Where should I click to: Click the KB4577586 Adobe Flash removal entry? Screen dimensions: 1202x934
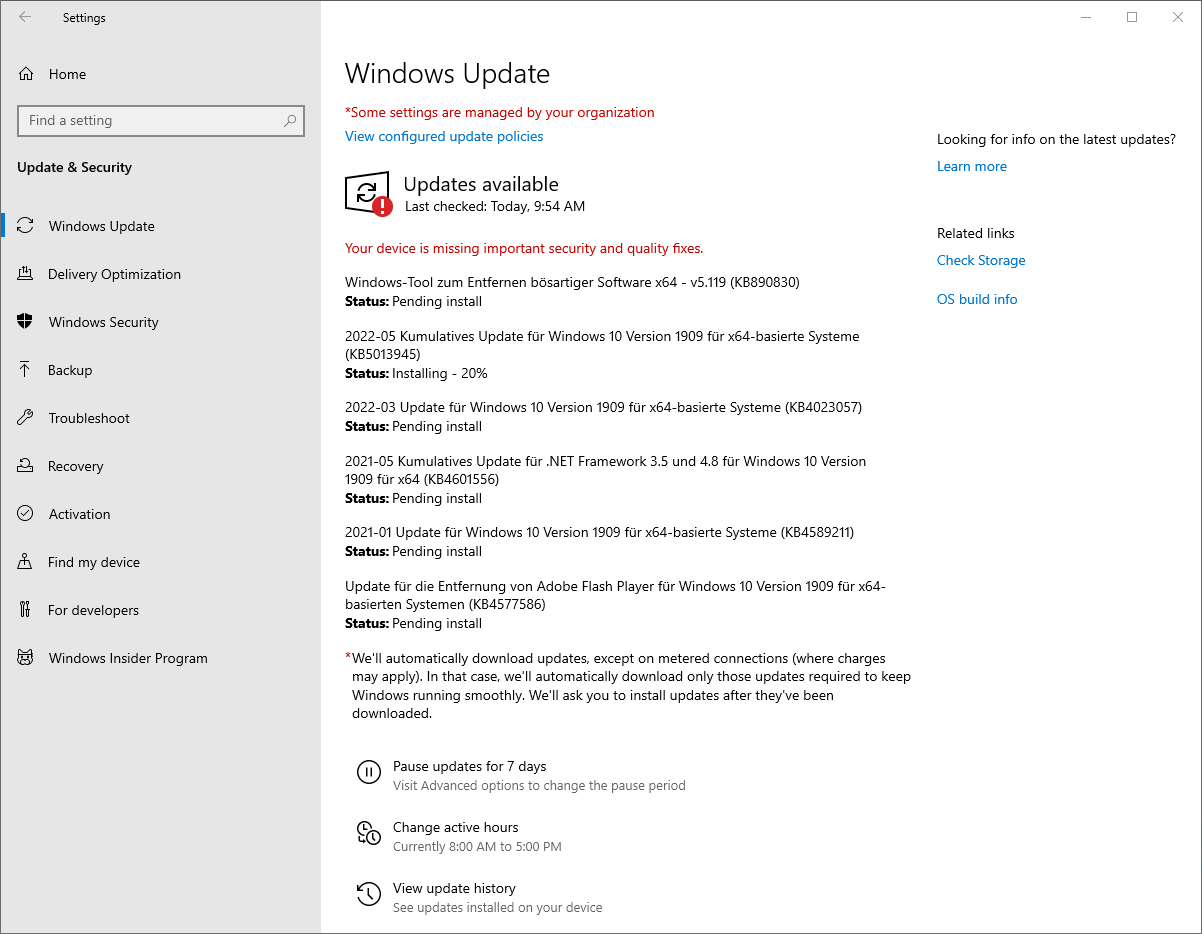click(615, 595)
